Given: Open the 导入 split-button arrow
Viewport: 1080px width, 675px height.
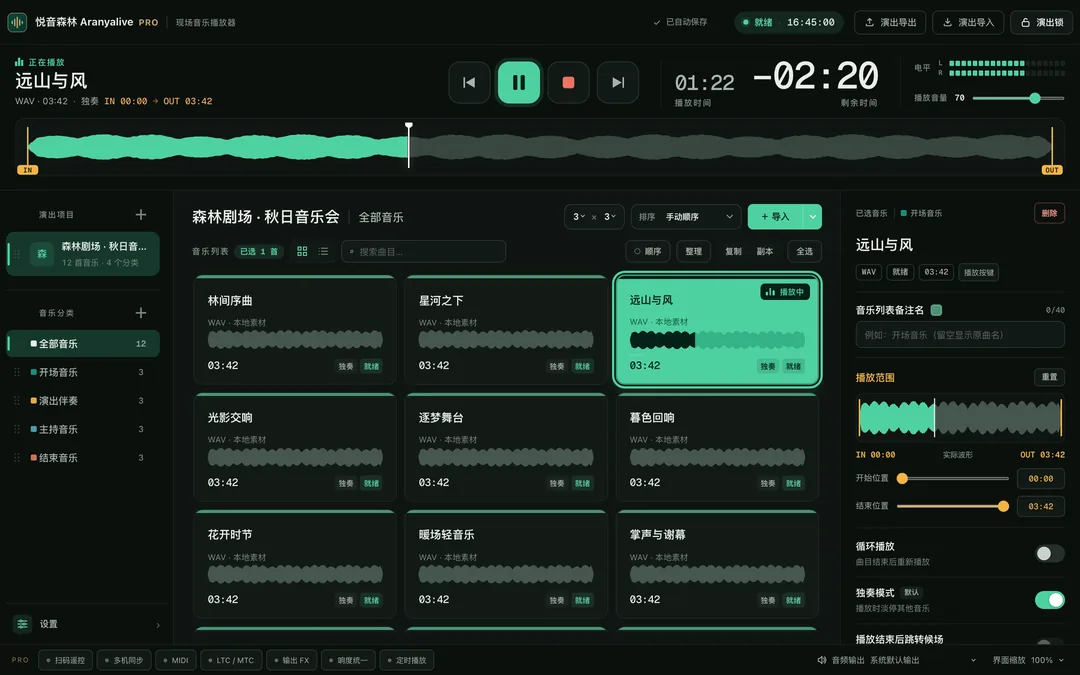Looking at the screenshot, I should click(x=813, y=216).
